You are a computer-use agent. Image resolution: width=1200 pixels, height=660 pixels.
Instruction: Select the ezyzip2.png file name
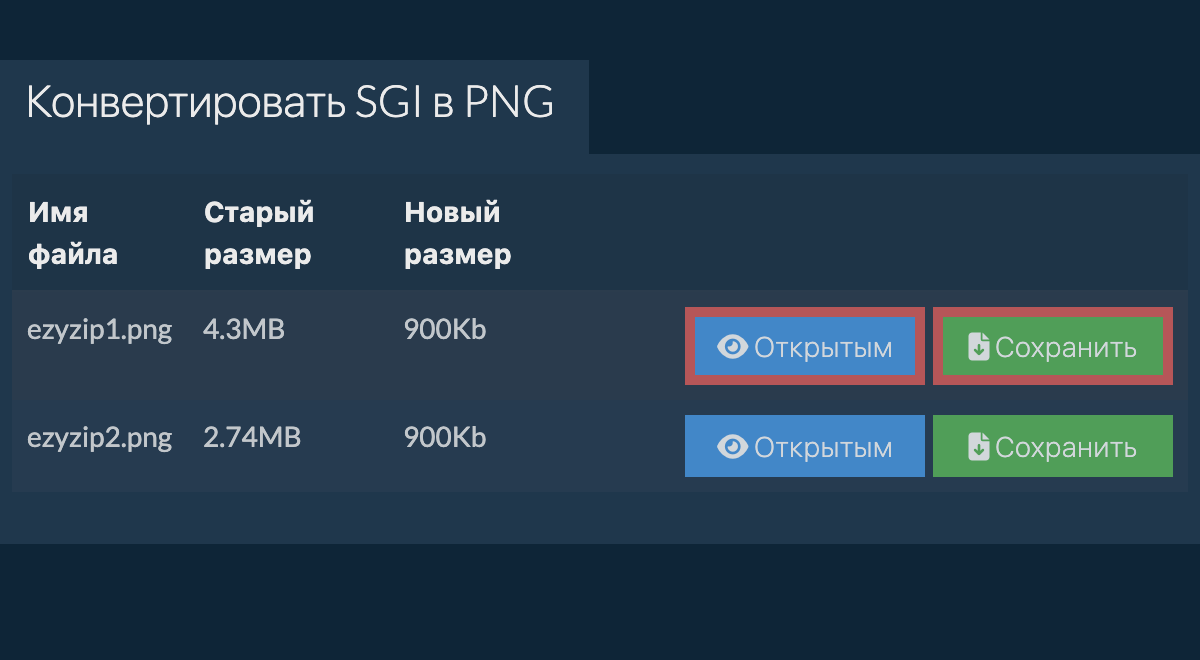pos(100,437)
